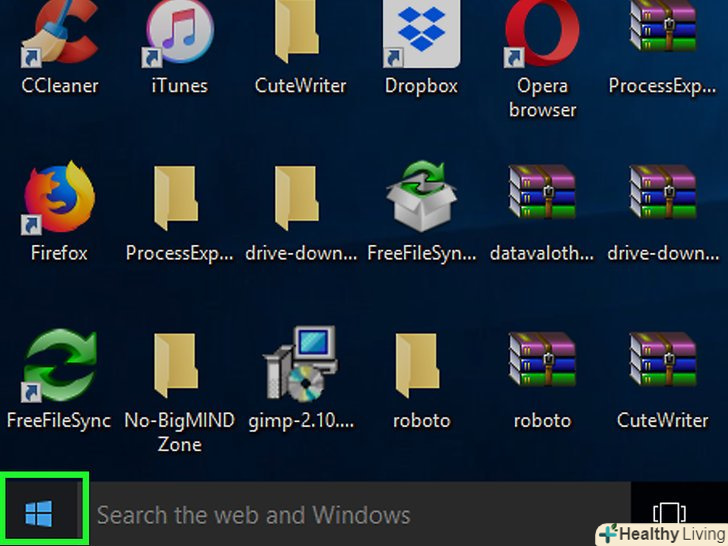Viewport: 728px width, 546px height.
Task: Select the ProcessExp... WinRAR archive icon
Action: [663, 26]
